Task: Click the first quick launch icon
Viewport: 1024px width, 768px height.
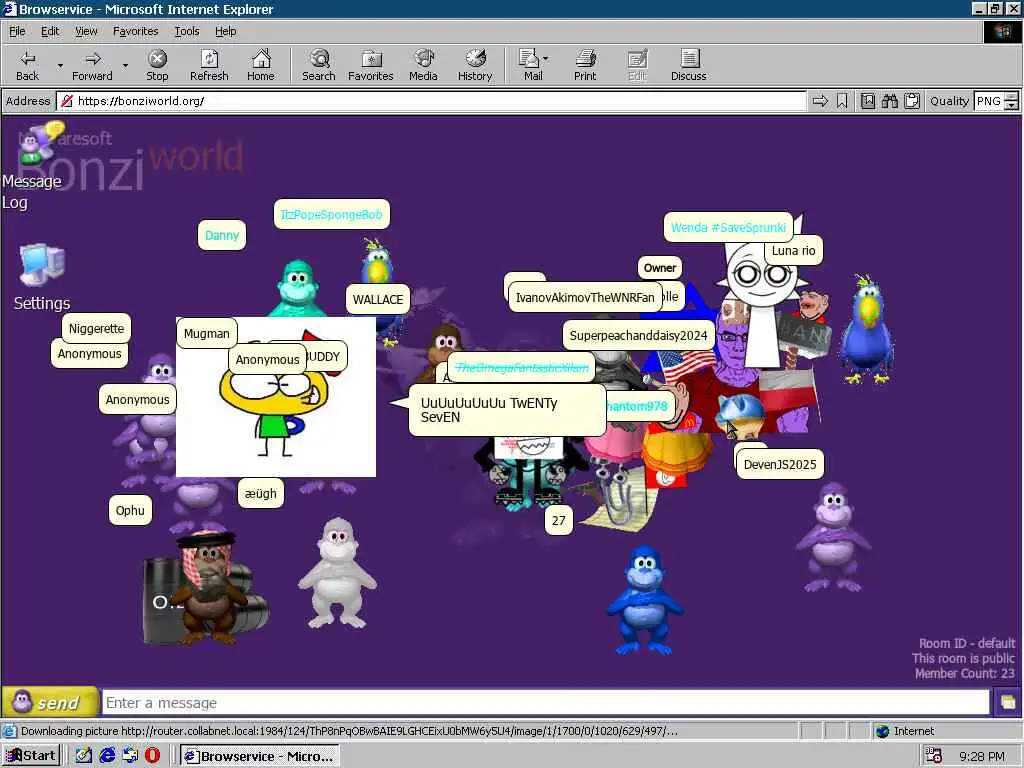Action: (x=84, y=756)
